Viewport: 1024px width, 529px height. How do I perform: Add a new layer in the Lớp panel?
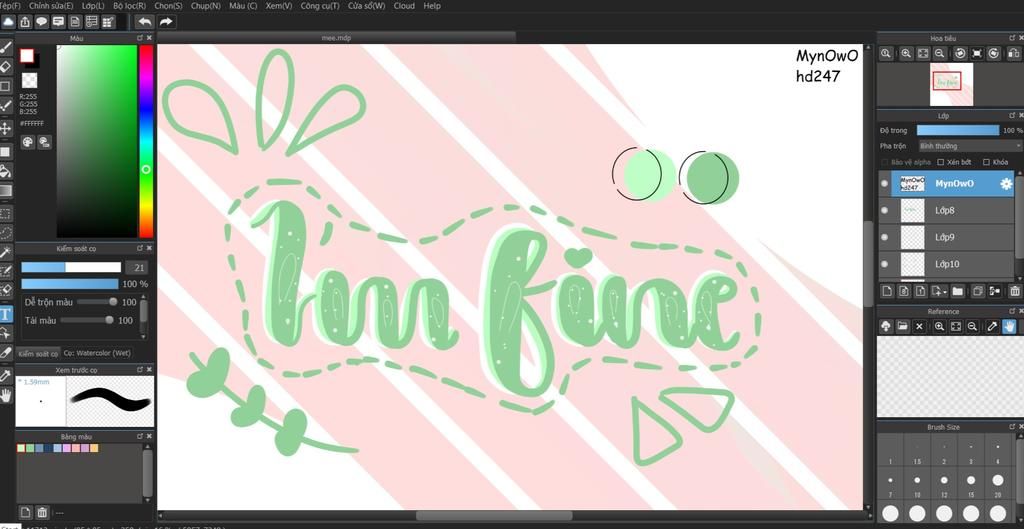coord(887,291)
